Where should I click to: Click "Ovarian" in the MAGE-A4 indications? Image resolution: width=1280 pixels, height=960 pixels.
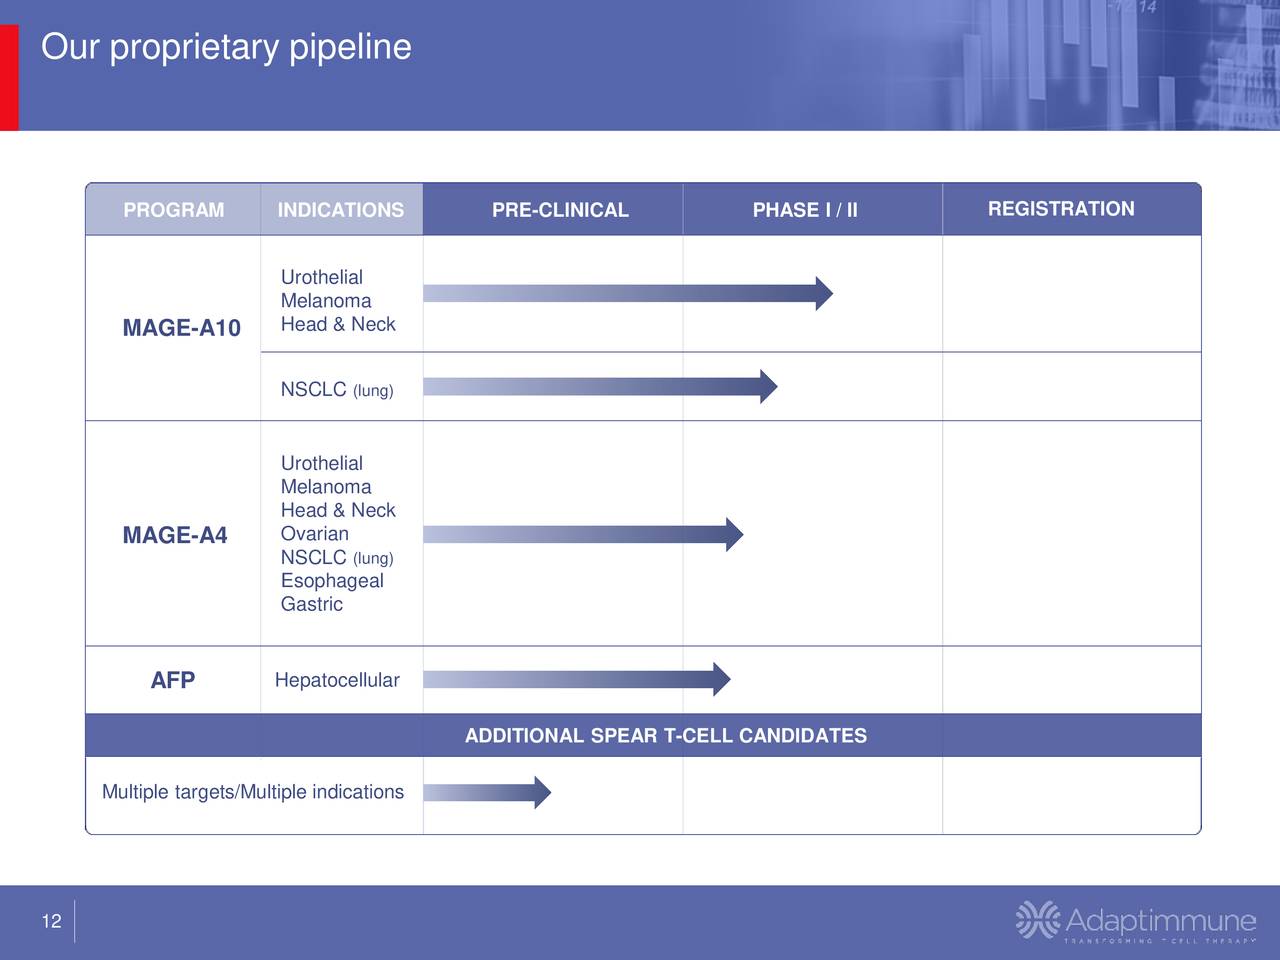315,534
